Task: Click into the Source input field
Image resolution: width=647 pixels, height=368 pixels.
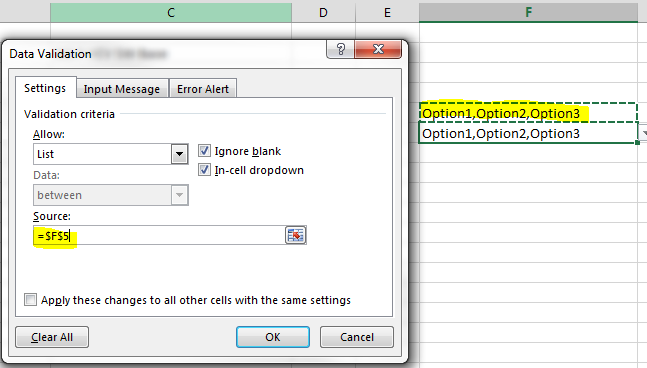Action: tap(159, 236)
